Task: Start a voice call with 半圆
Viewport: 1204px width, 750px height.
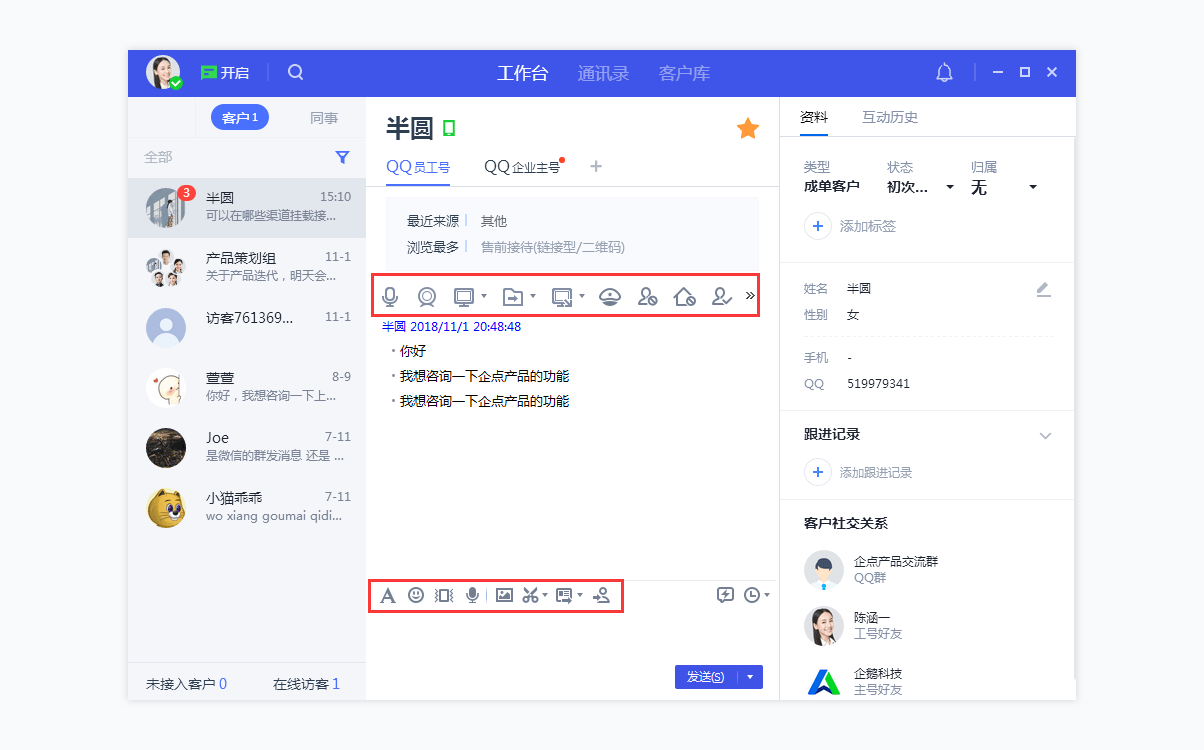Action: (x=391, y=296)
